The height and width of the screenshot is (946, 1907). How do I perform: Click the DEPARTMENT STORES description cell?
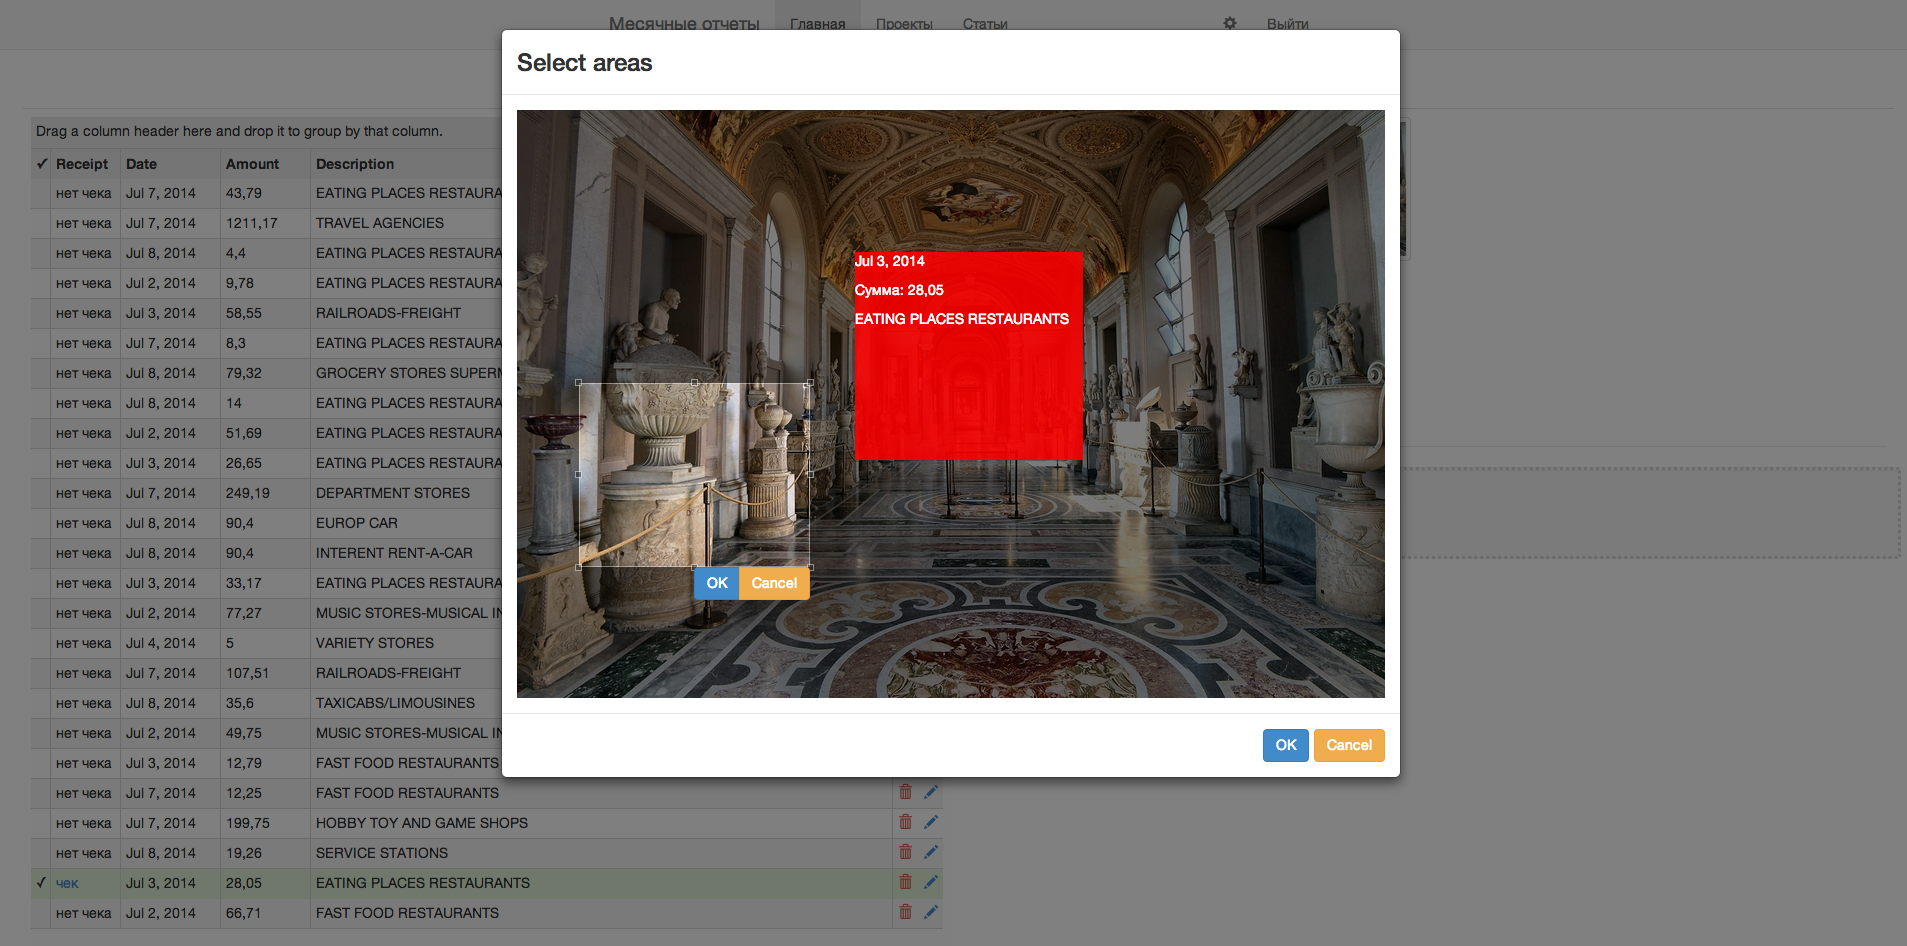coord(393,493)
